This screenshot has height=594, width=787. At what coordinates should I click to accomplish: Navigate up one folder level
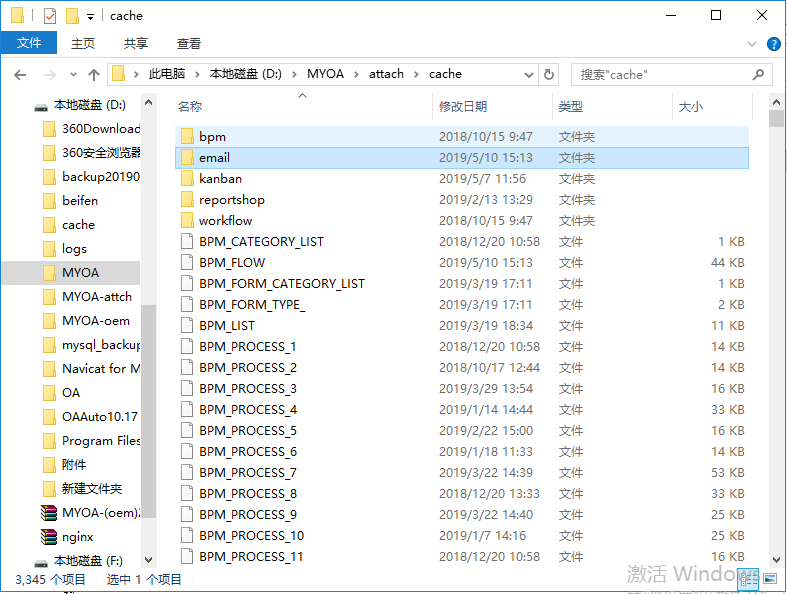[94, 75]
